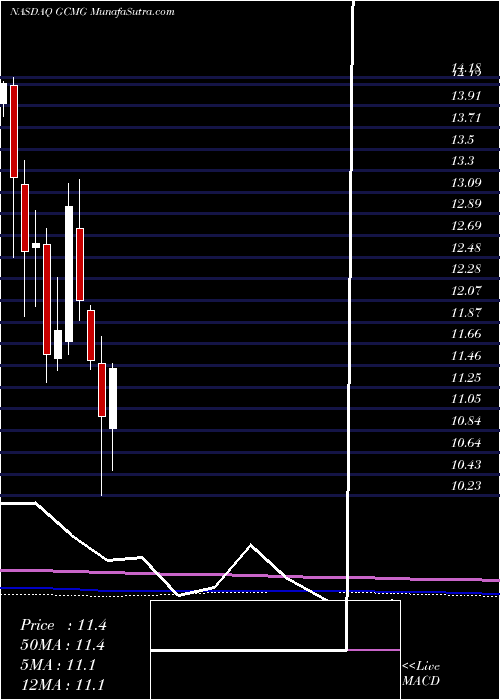The width and height of the screenshot is (500, 700).
Task: Click the 11.46 price axis label
Action: pos(466,356)
